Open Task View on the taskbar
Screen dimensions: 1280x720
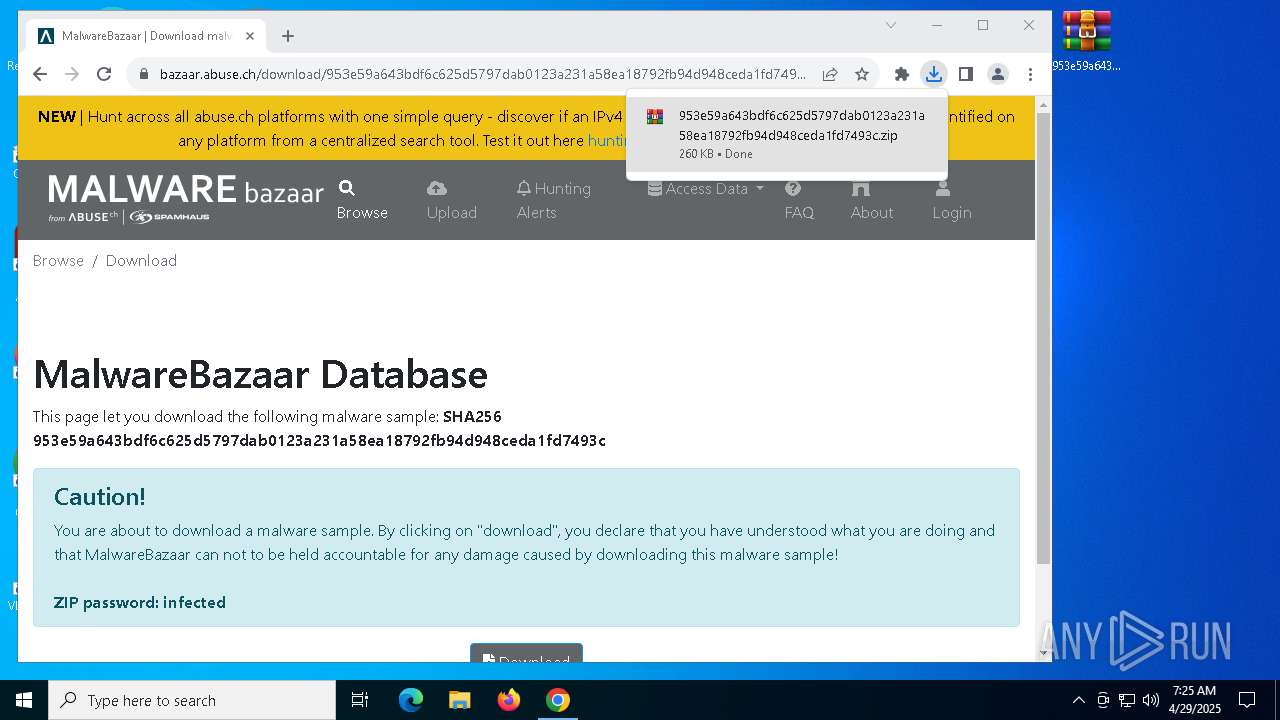tap(360, 700)
